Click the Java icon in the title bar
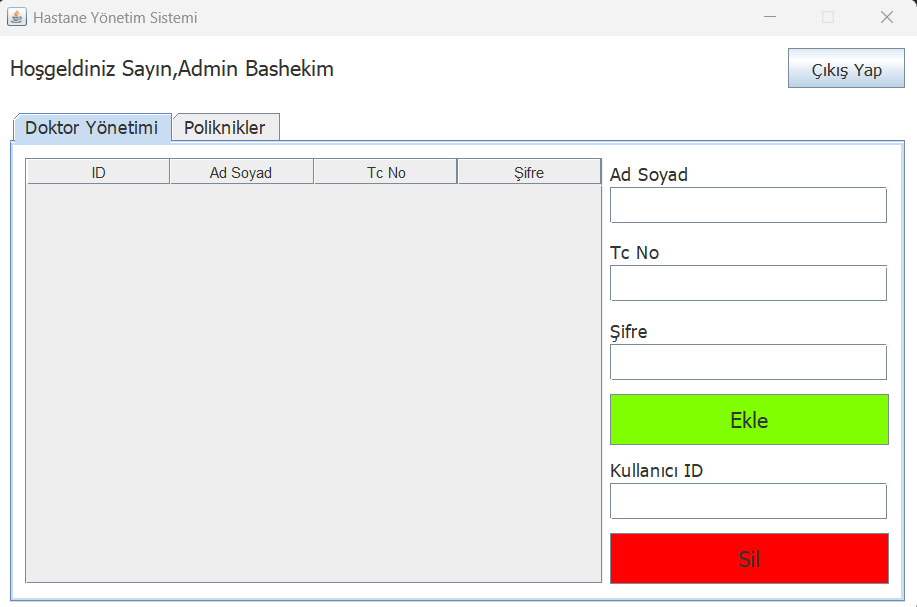The height and width of the screenshot is (607, 917). [x=16, y=17]
